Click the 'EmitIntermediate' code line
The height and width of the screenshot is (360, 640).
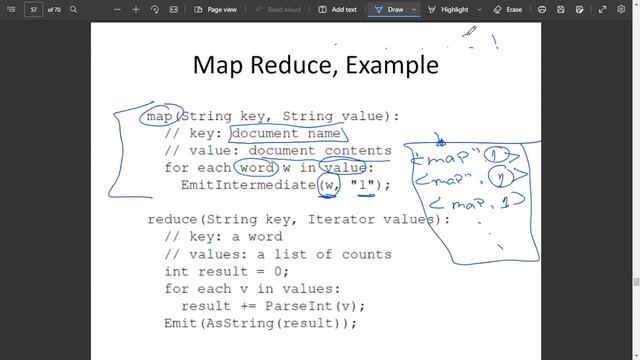click(x=285, y=185)
